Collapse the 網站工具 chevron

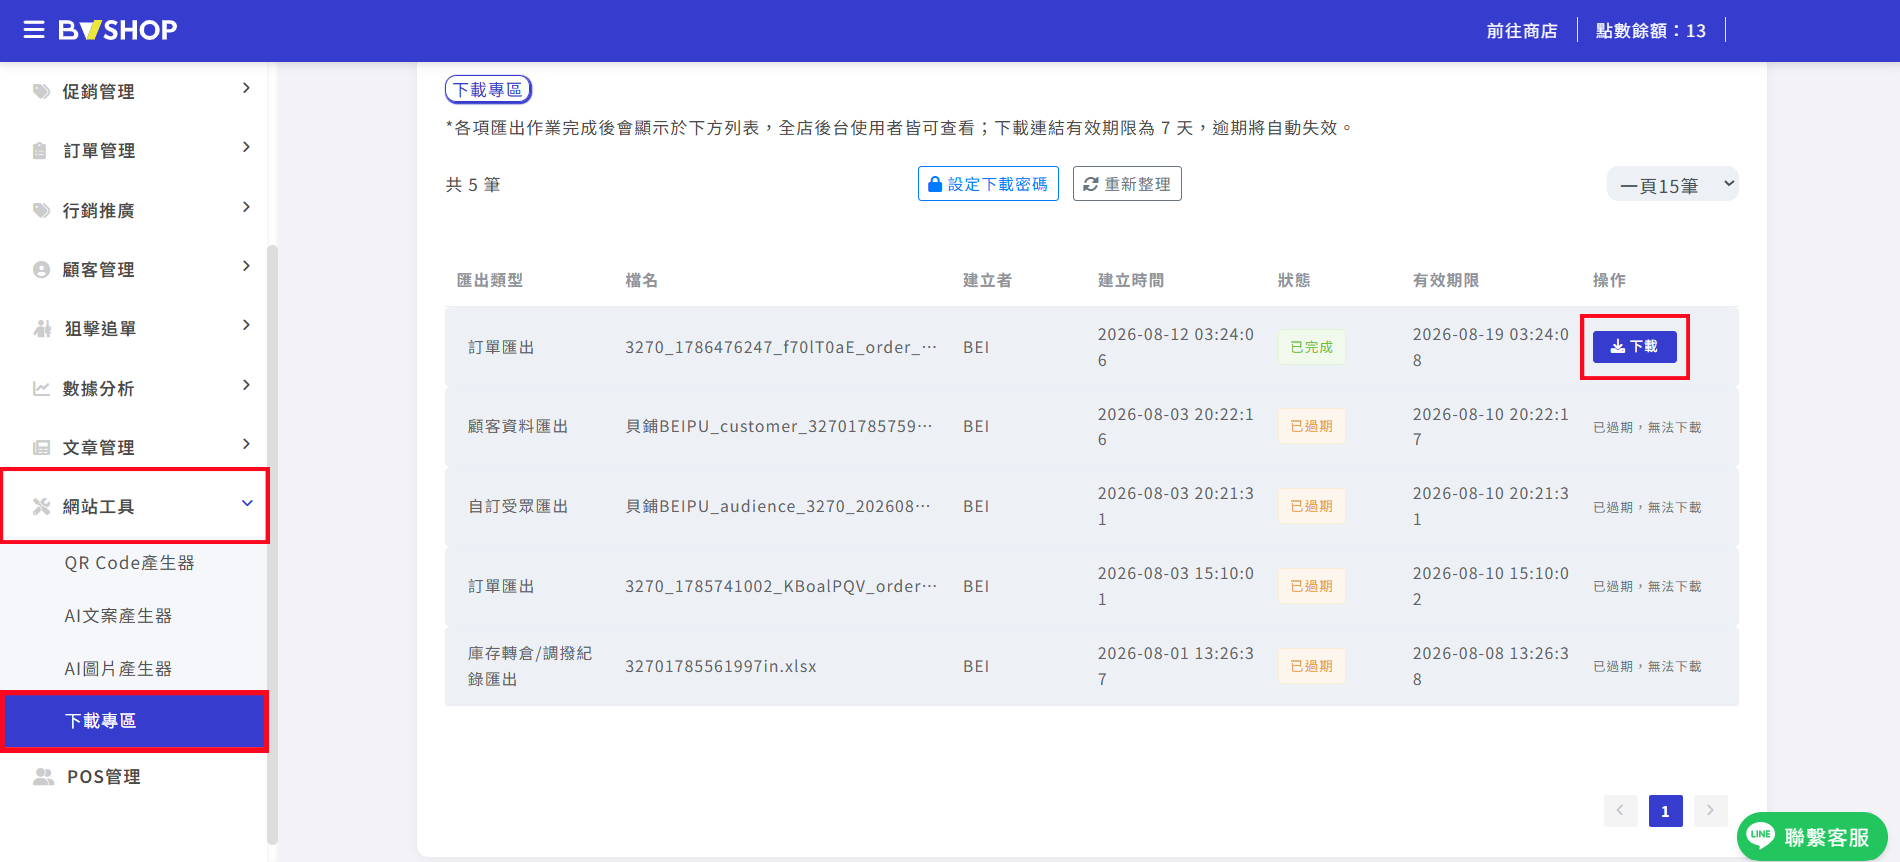pyautogui.click(x=247, y=503)
